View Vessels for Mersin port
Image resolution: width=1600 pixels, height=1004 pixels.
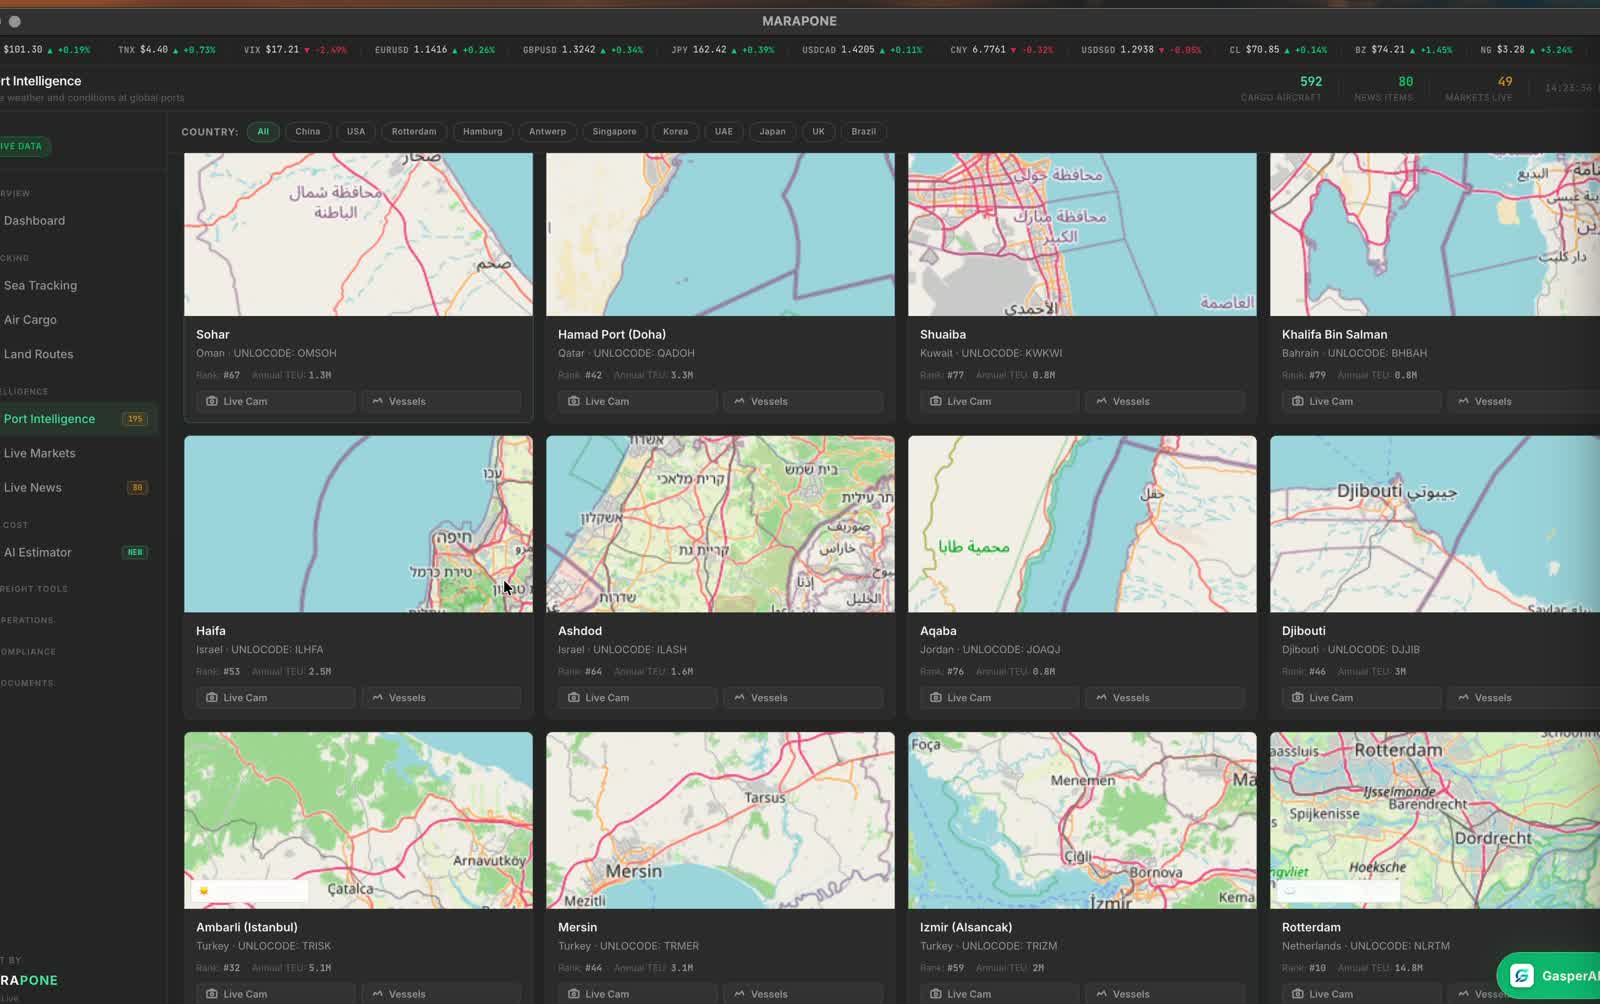[803, 993]
